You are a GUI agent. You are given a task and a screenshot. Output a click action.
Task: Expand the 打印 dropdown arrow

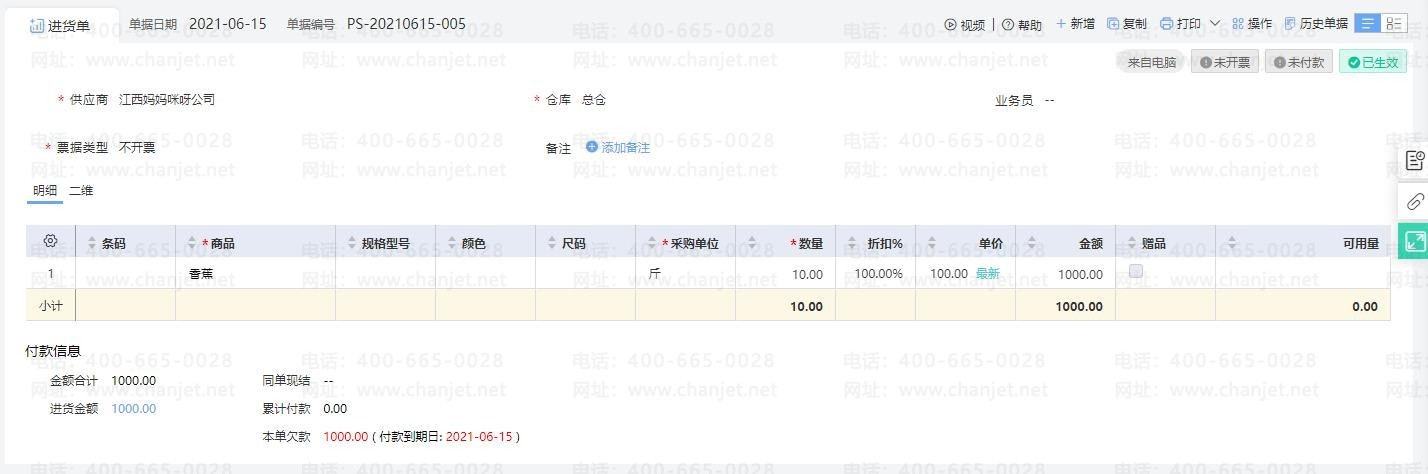pos(1215,24)
